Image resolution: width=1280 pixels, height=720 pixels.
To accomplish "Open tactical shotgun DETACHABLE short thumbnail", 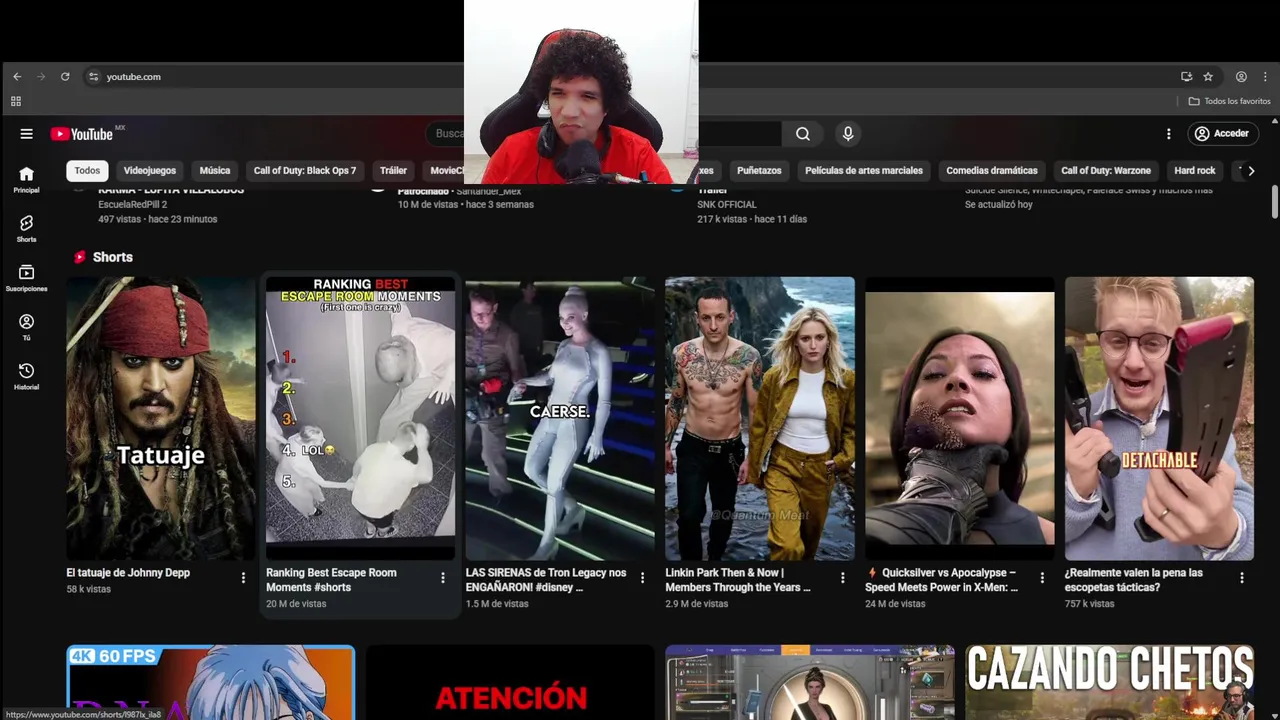I will [1159, 418].
